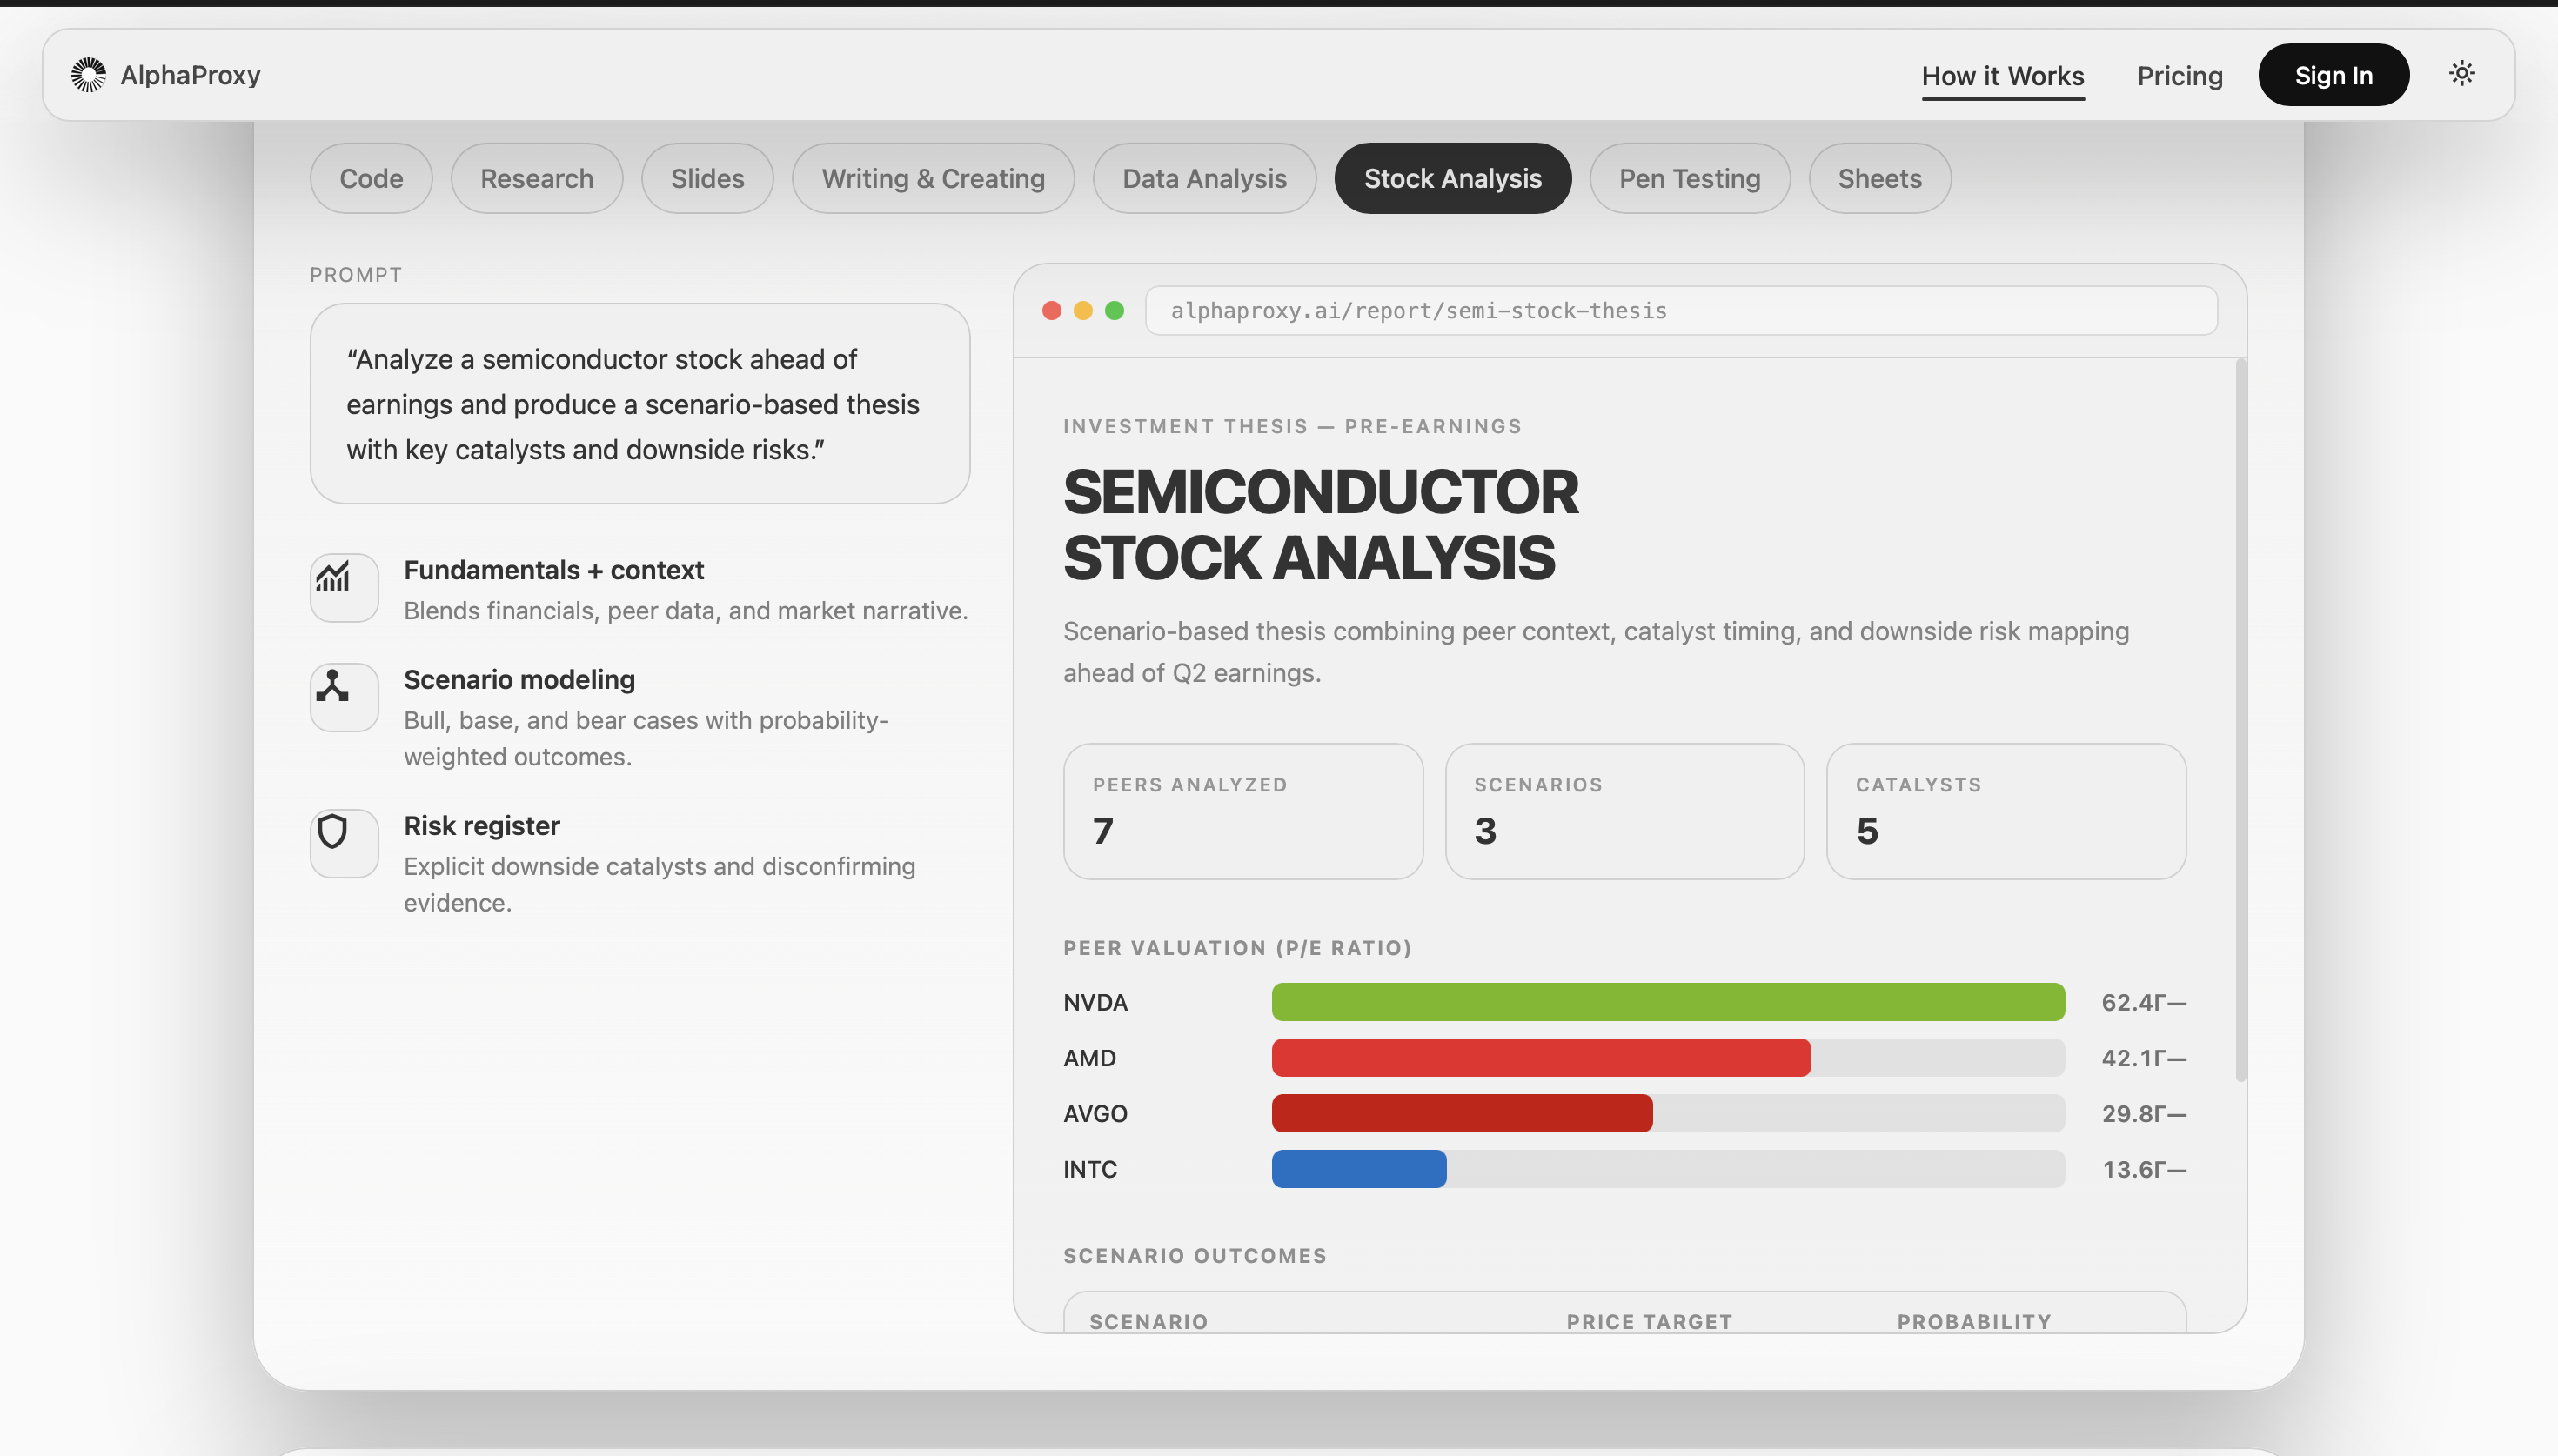Click the PROBABILITY column header
The width and height of the screenshot is (2558, 1456).
(1974, 1322)
